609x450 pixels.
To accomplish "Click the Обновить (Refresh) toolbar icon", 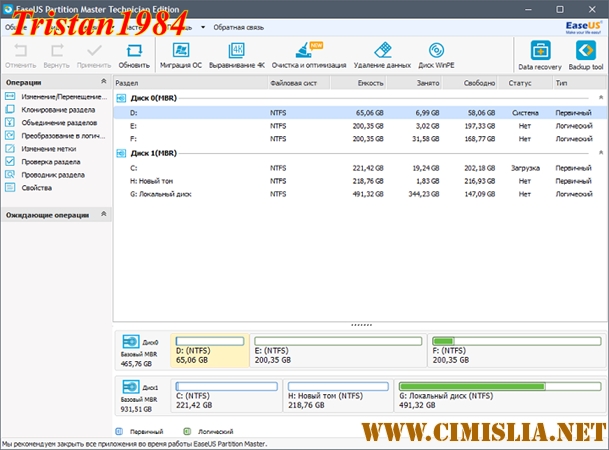I will coord(133,54).
